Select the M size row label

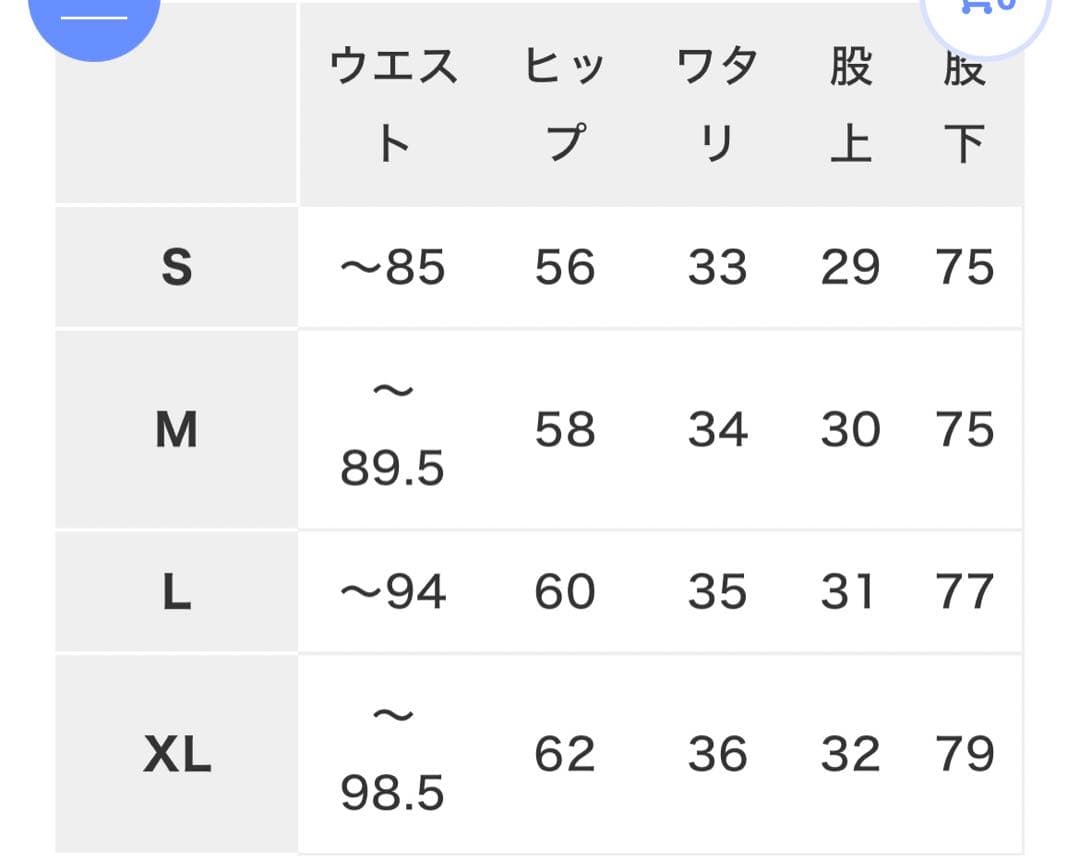(x=175, y=430)
